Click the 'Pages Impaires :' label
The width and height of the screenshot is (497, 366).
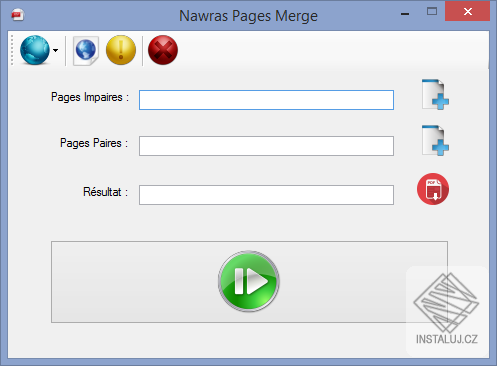coord(90,97)
